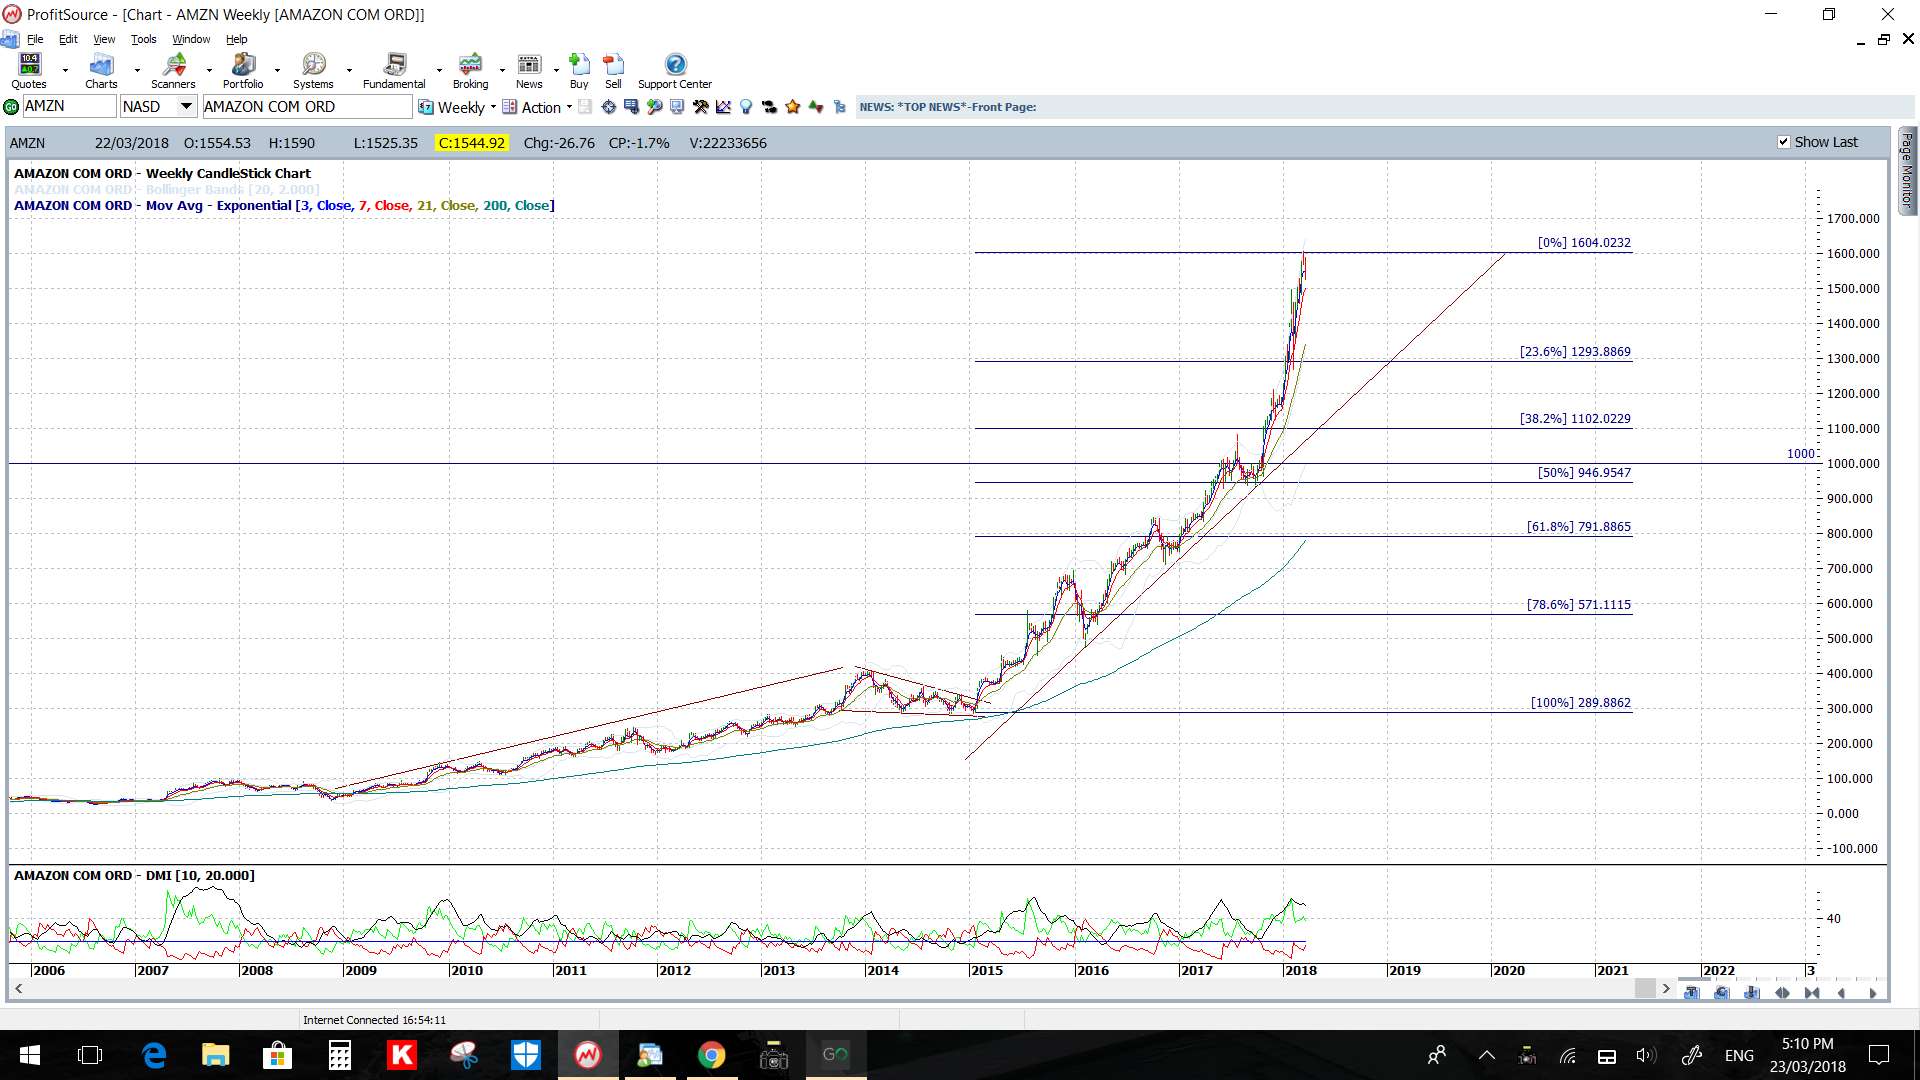Screen dimensions: 1920x1080
Task: Click the chart indicator toolbar icon
Action: (723, 107)
